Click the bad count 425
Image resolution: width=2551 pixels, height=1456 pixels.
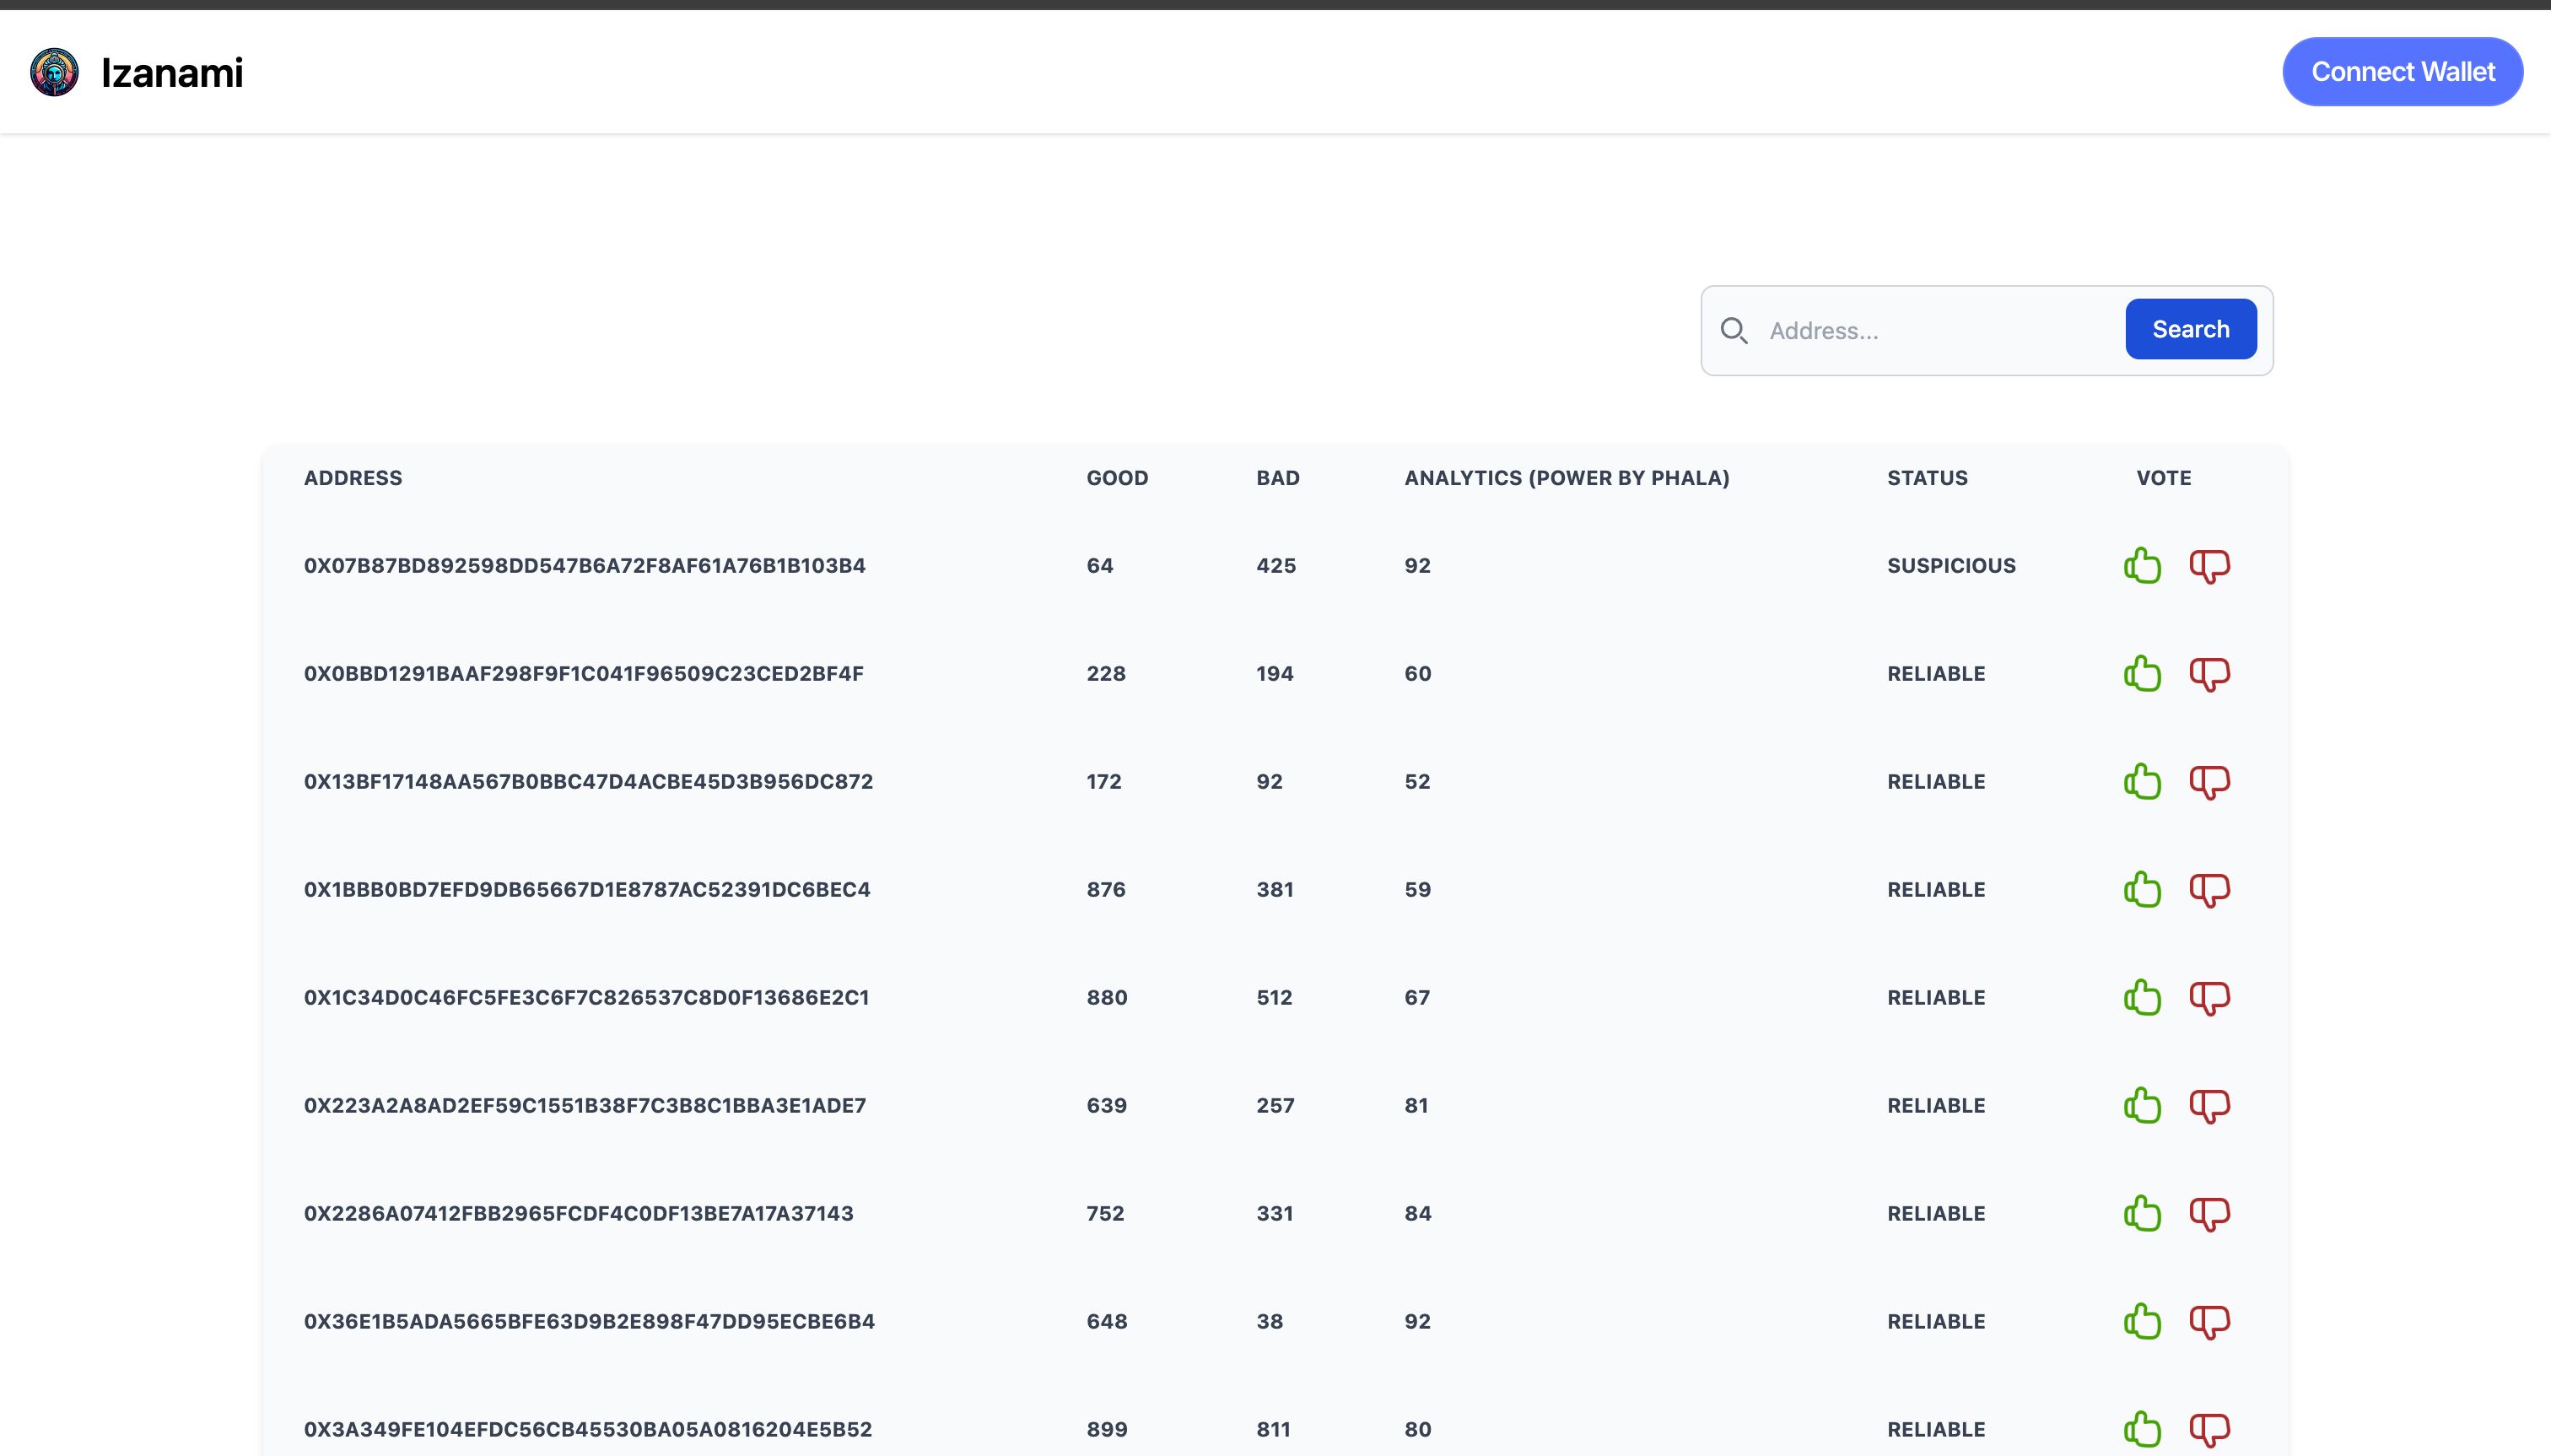click(x=1276, y=566)
